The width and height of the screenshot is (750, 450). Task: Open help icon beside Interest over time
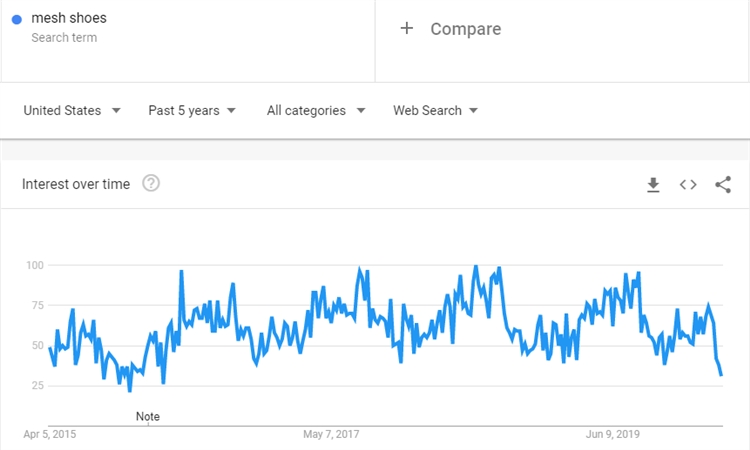pos(151,184)
